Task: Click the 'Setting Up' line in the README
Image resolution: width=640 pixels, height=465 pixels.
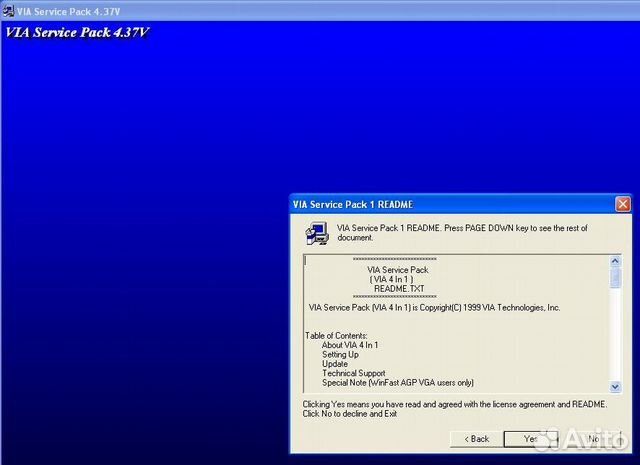Action: tap(340, 354)
